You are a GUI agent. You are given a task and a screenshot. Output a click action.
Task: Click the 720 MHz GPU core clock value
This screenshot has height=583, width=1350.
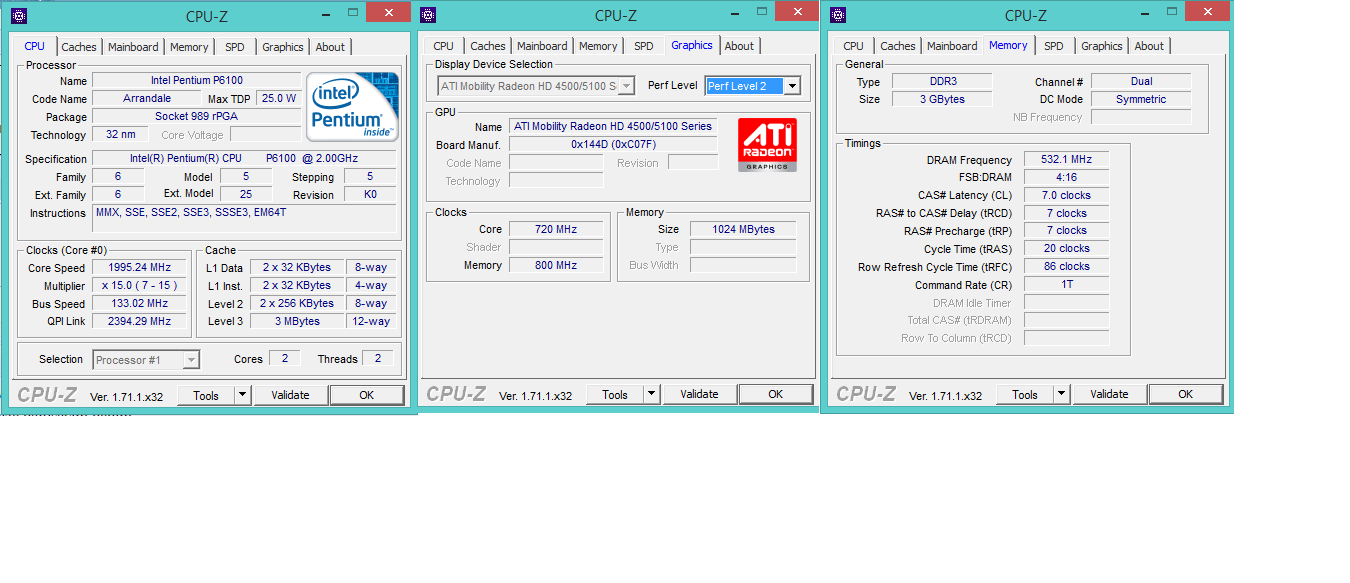point(556,229)
